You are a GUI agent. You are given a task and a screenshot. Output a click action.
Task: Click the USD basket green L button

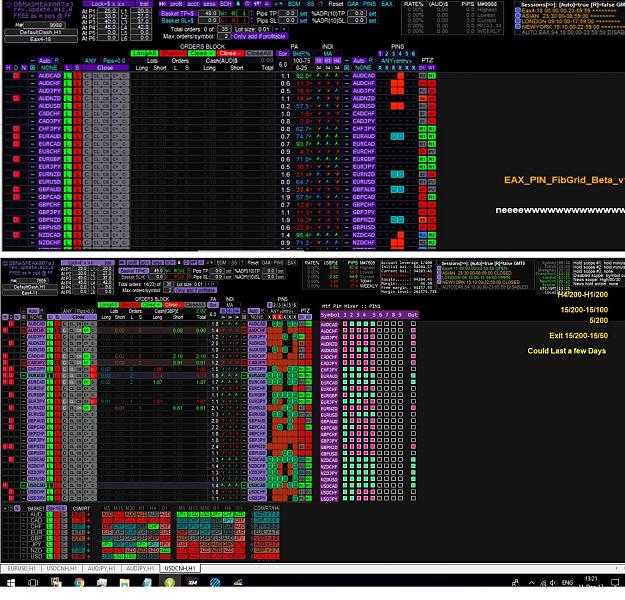pos(49,557)
